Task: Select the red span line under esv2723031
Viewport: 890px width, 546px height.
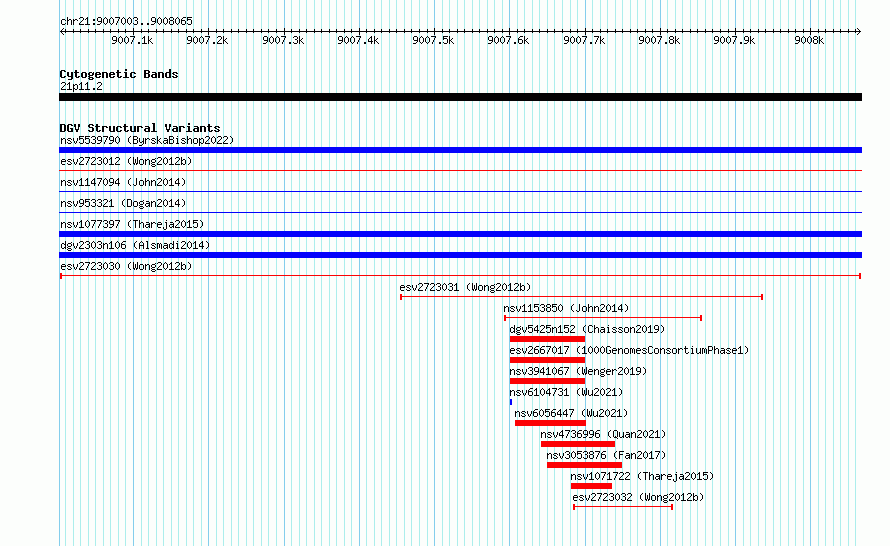Action: (x=581, y=297)
